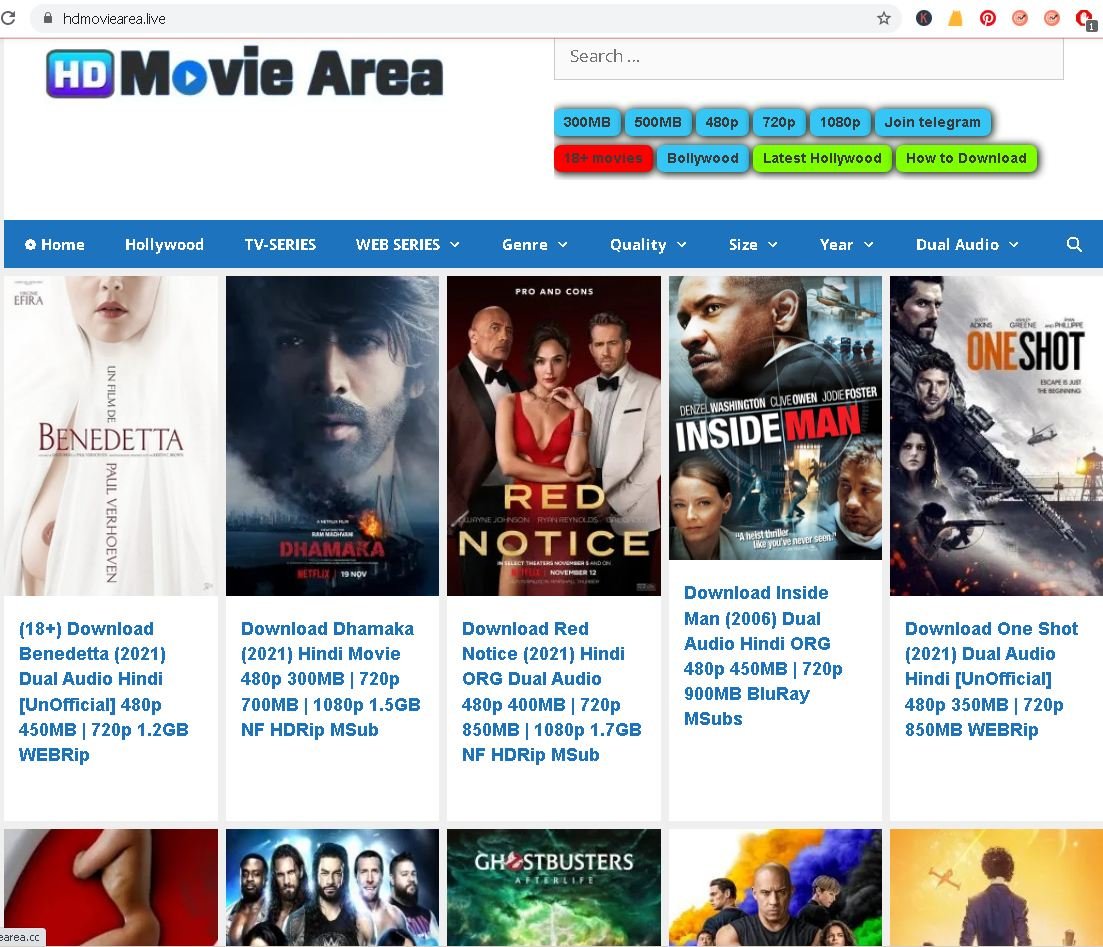Expand the Quality menu
The image size is (1103, 947).
point(648,244)
